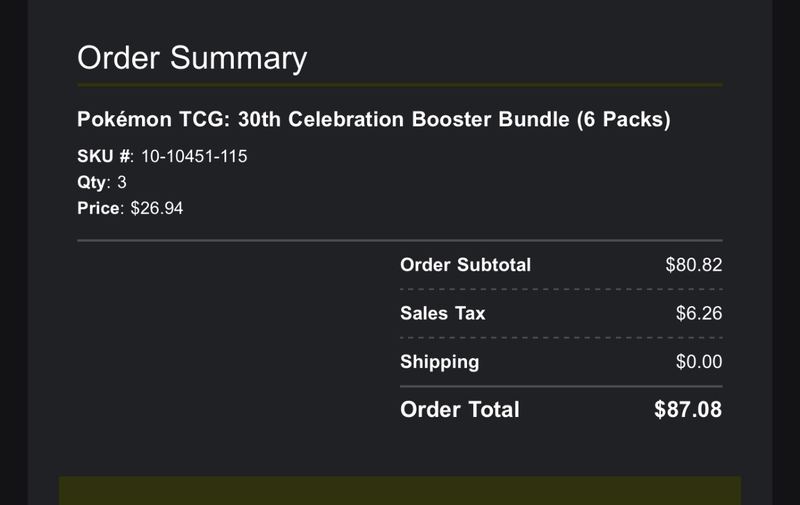Click the SKU # label

point(105,156)
